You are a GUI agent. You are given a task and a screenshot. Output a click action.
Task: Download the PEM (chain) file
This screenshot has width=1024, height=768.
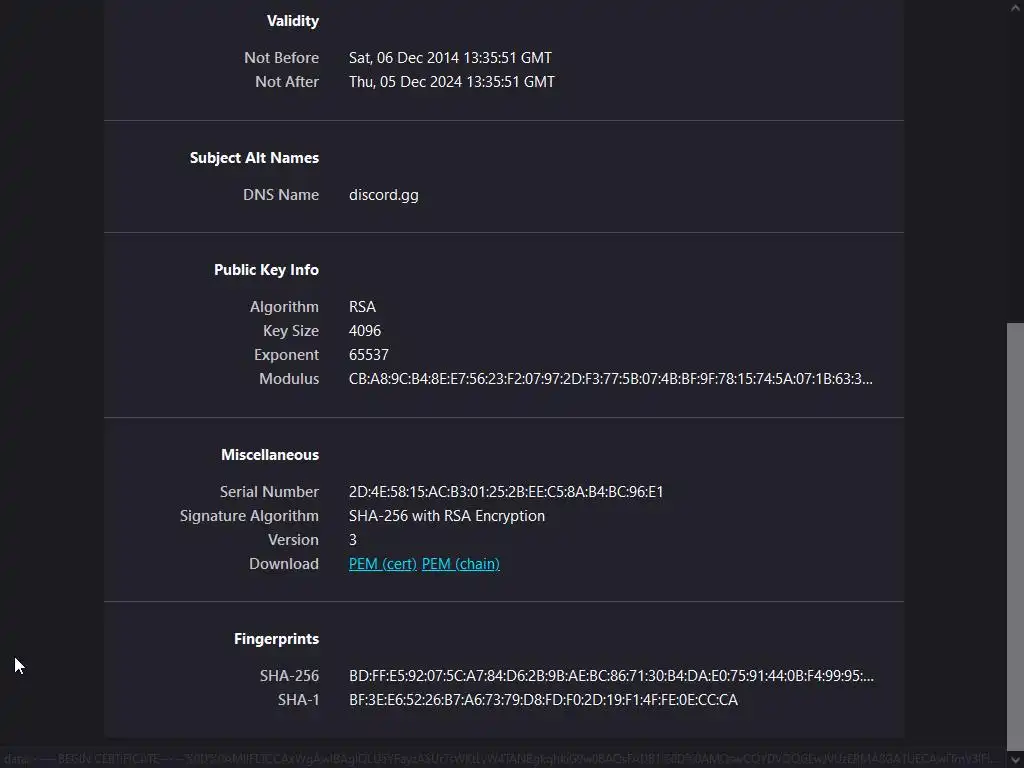(460, 564)
